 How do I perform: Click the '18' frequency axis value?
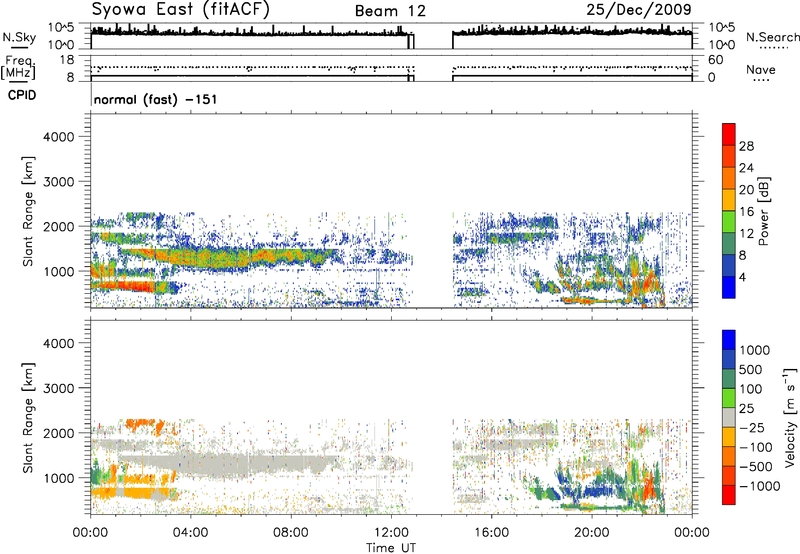67,60
